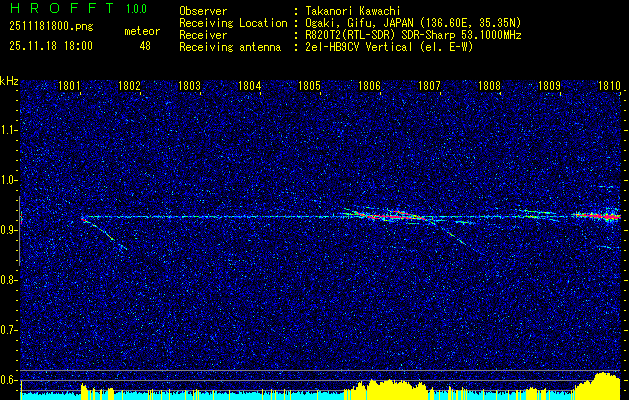Click the Receiving antenna label
This screenshot has width=629, height=400.
coord(230,47)
